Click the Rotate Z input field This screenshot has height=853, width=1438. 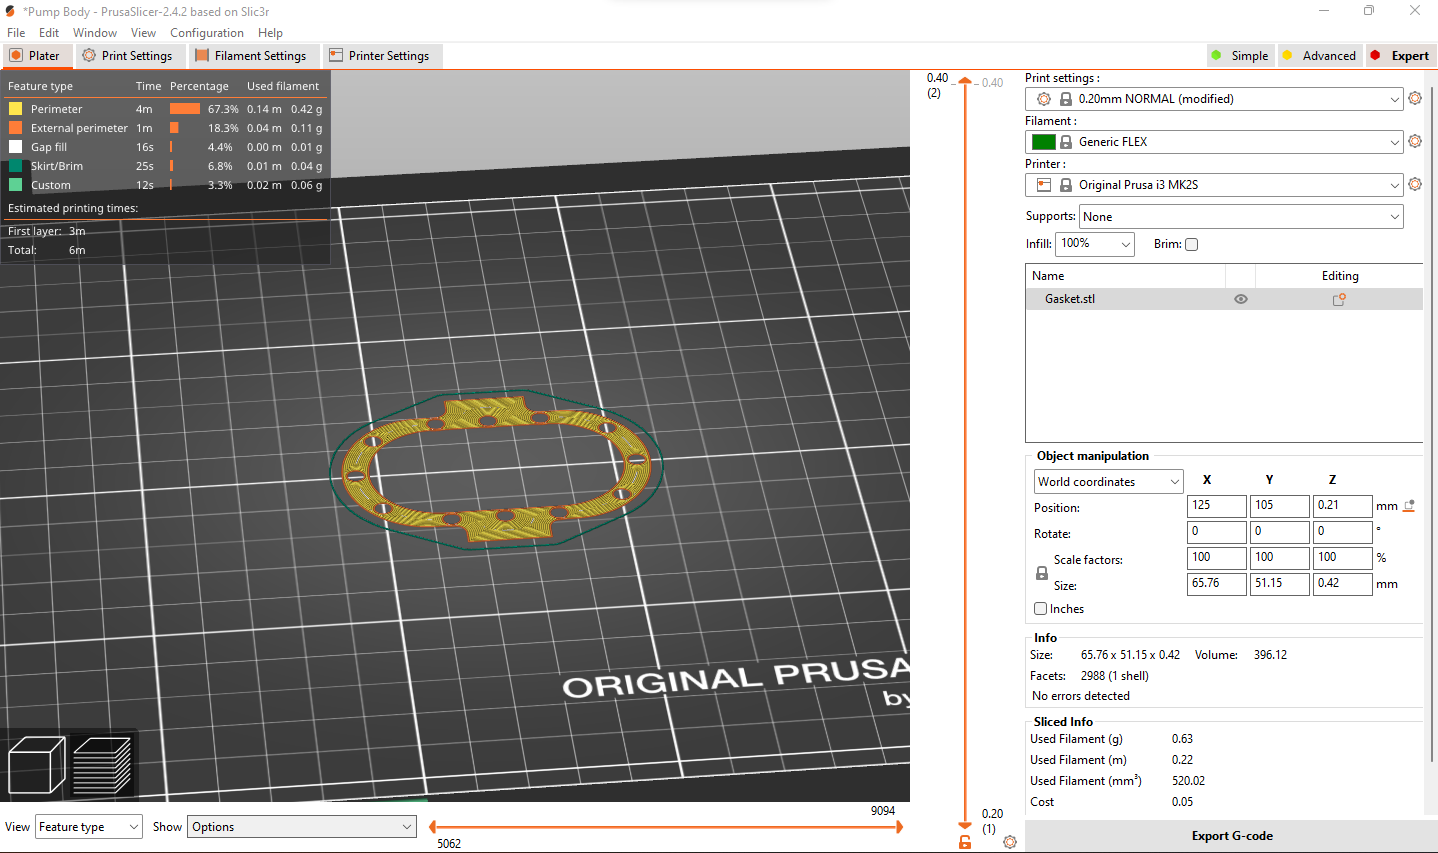pyautogui.click(x=1342, y=532)
